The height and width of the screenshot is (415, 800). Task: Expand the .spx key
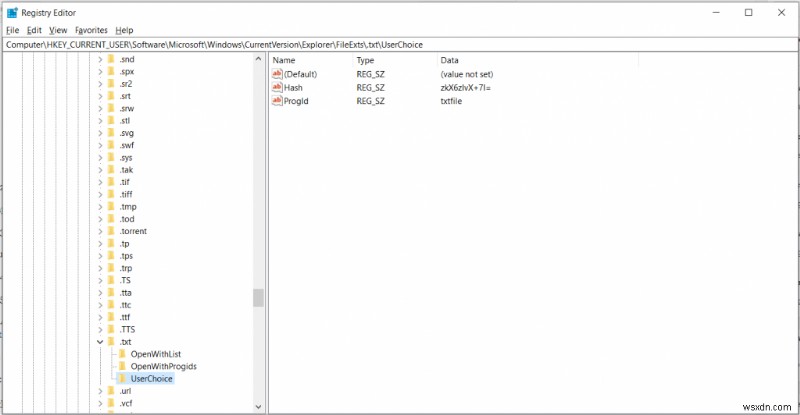[101, 71]
